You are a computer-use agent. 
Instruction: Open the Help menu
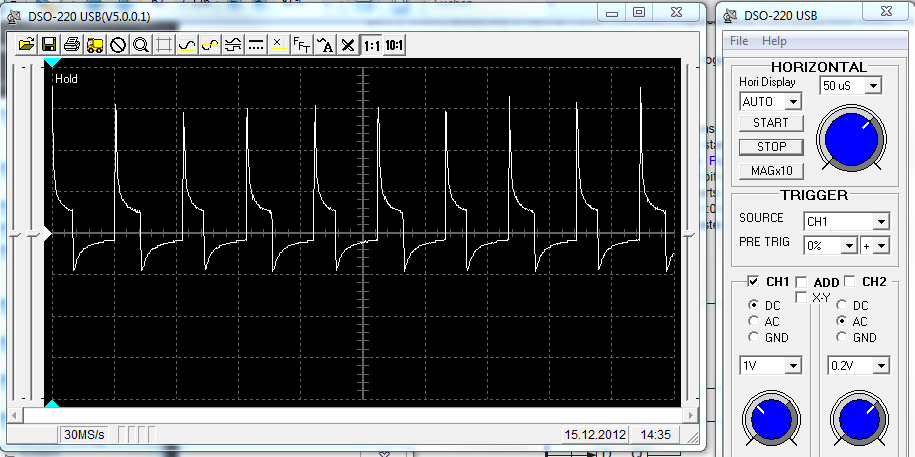click(x=774, y=41)
